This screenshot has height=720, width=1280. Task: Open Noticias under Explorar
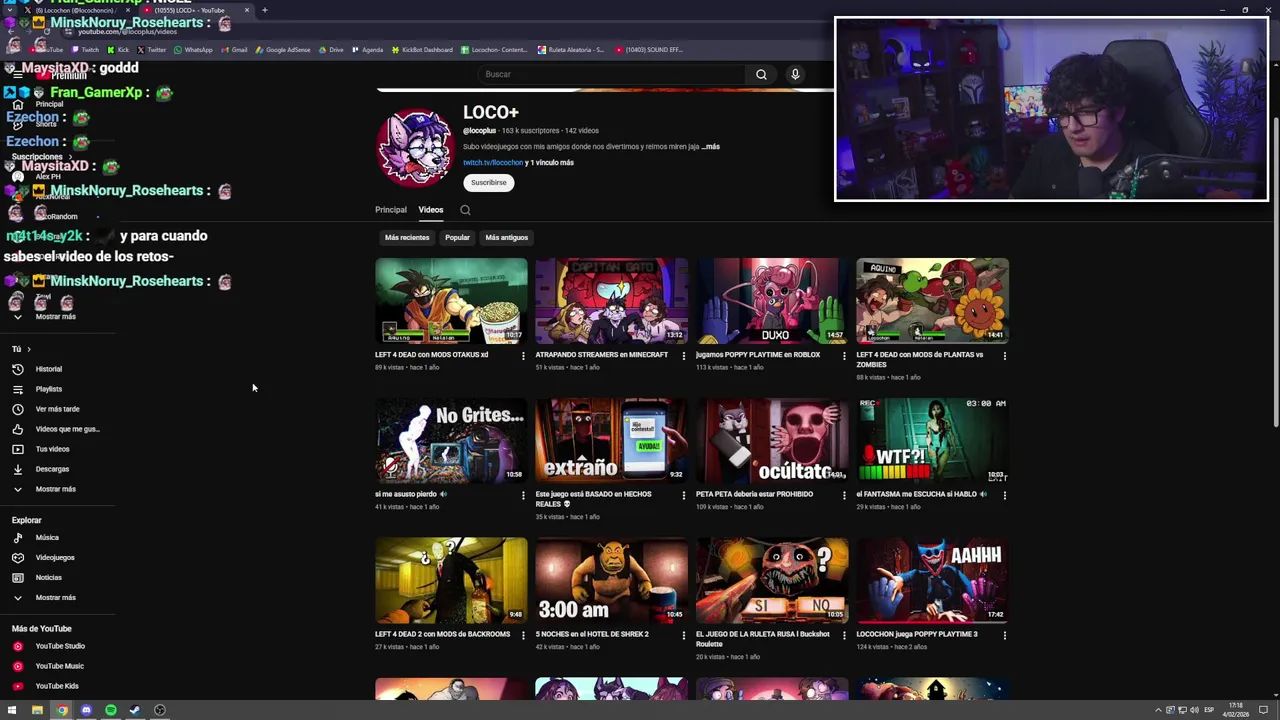click(48, 578)
